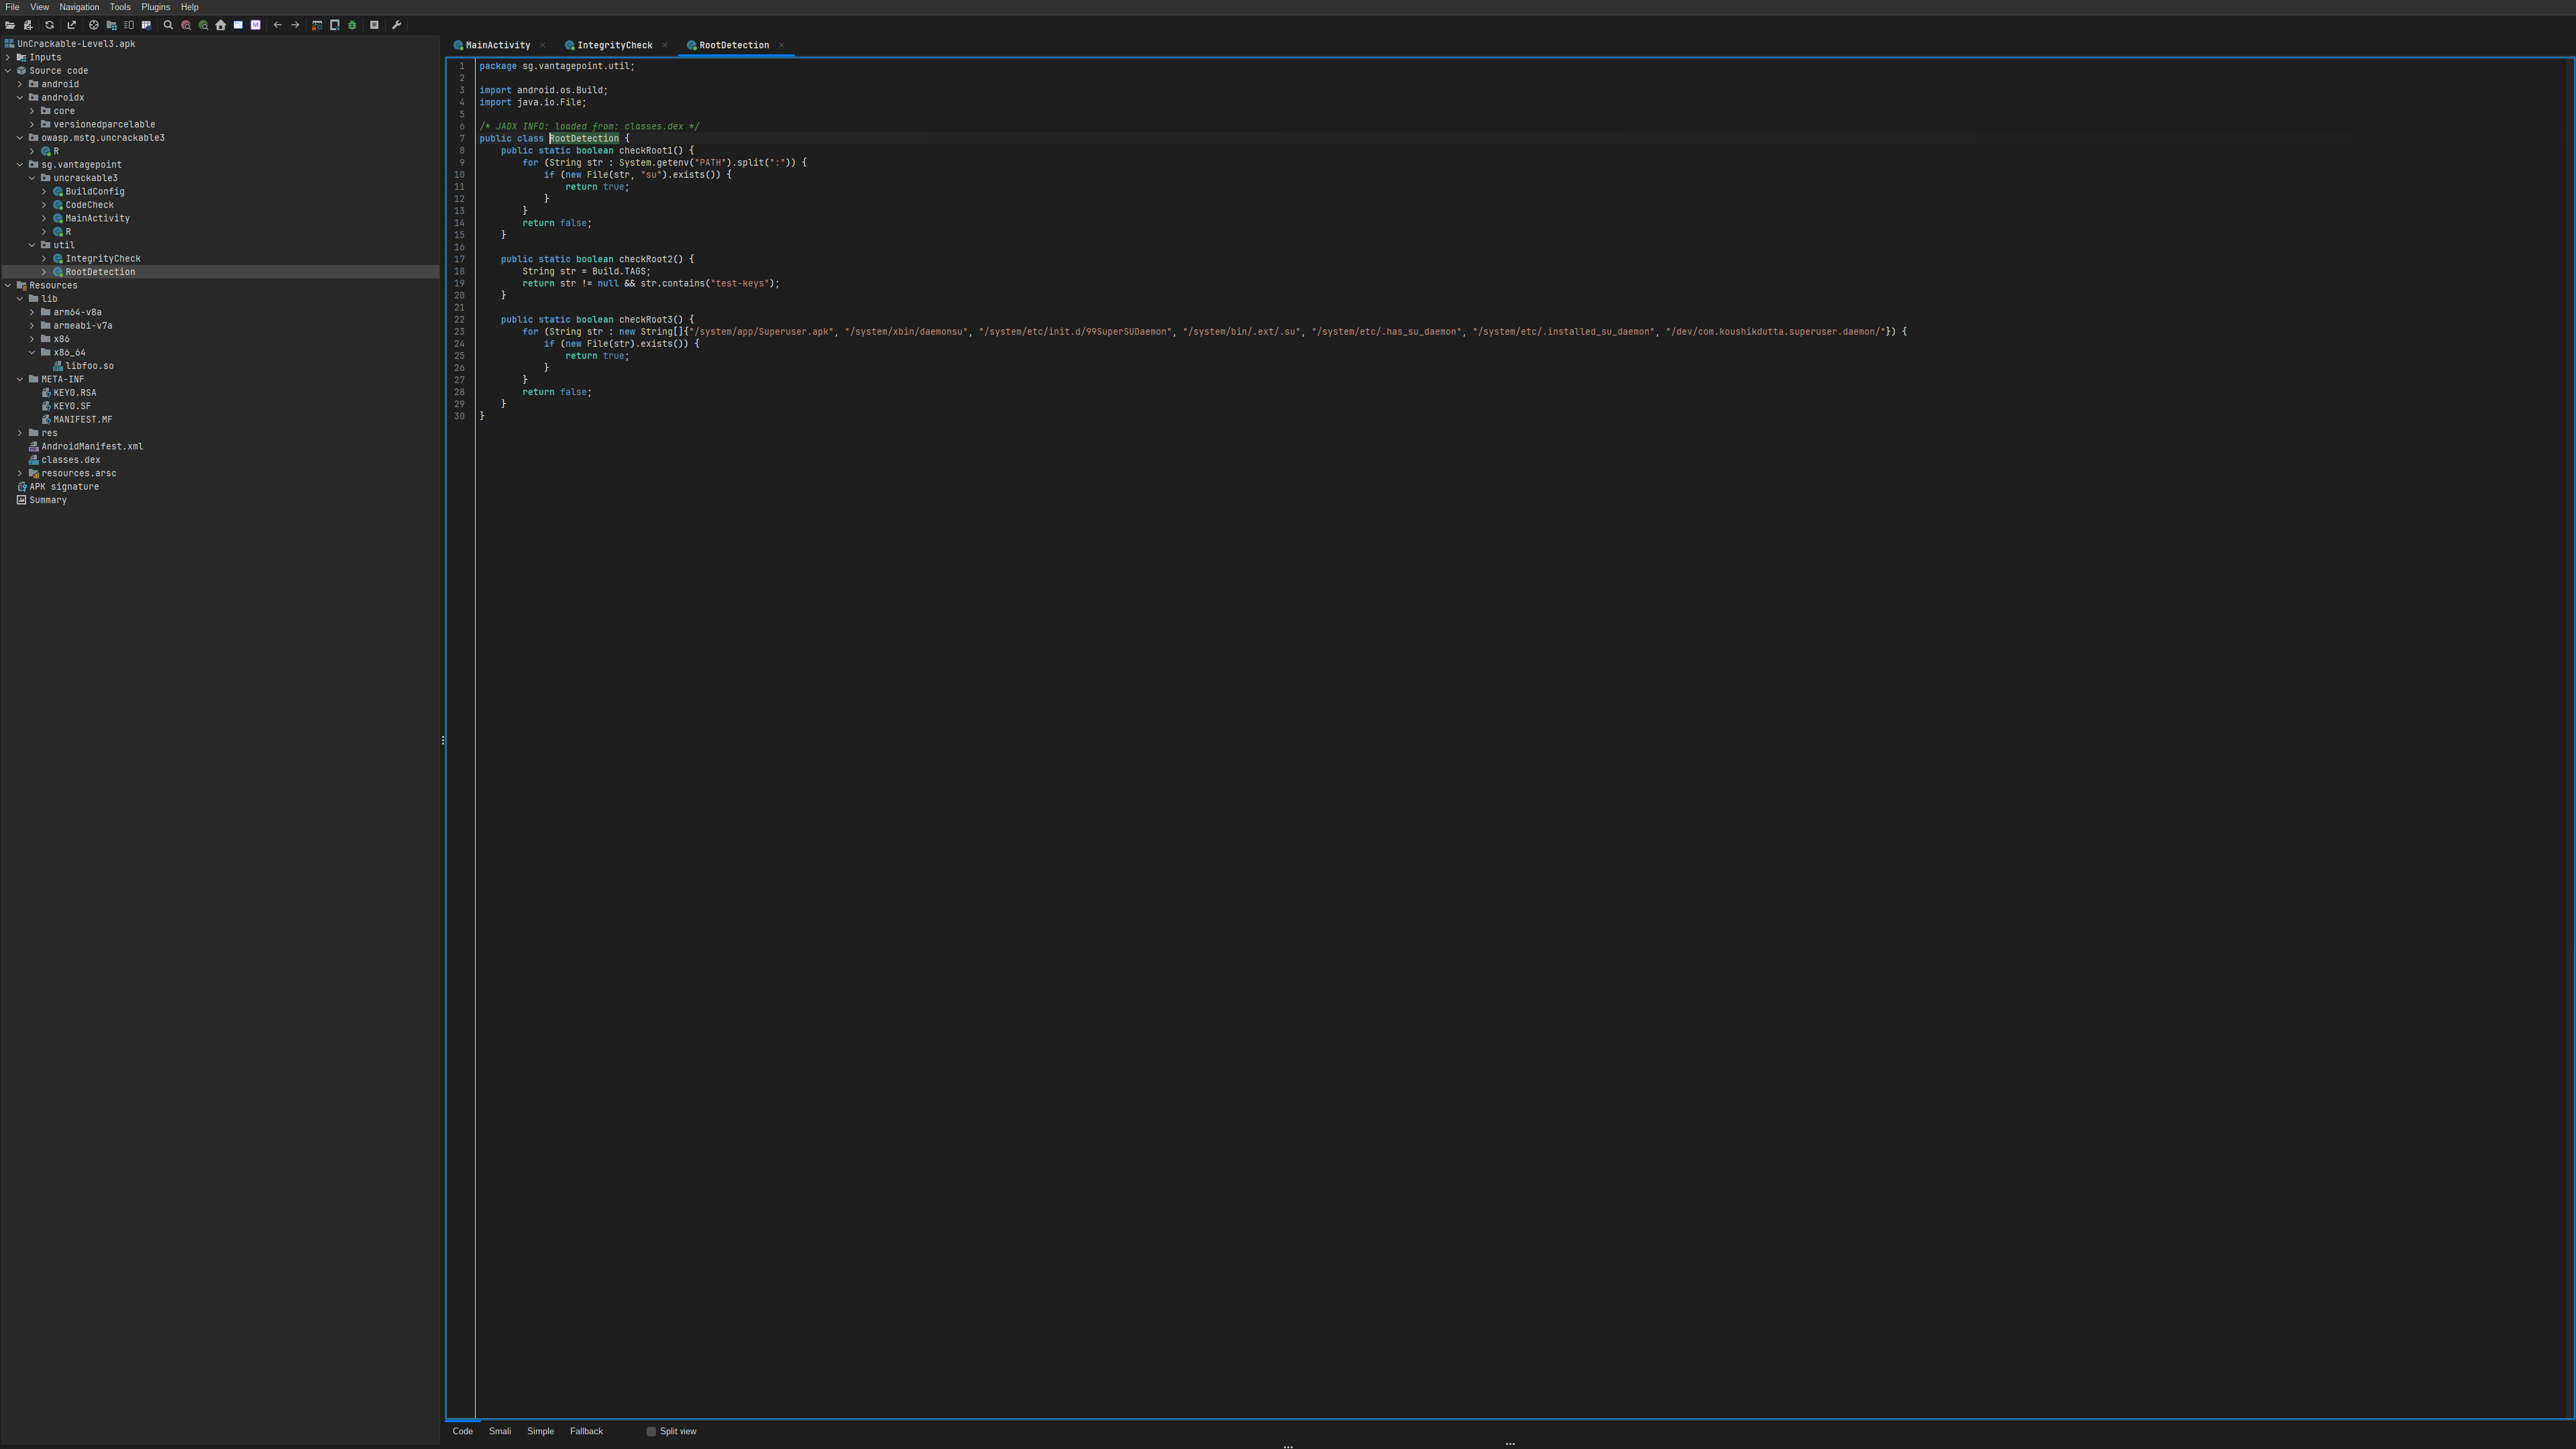Reload files using the refresh icon
The height and width of the screenshot is (1449, 2576).
(49, 25)
